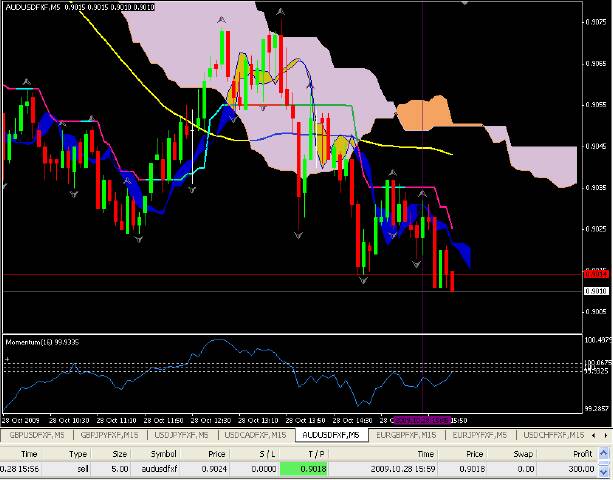Show chart tabs further right
613x480 pixels.
pyautogui.click(x=606, y=435)
